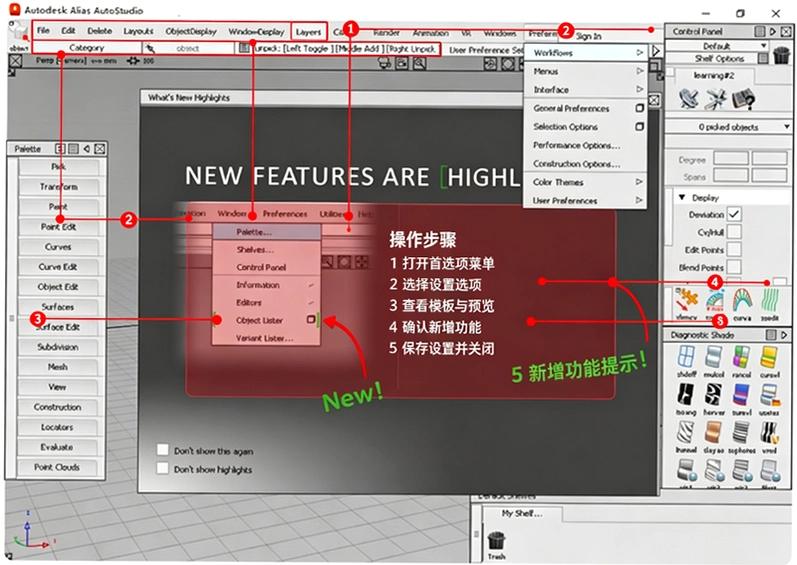Screen dimensions: 797x565
Task: Select the rancol diagnostic shade icon
Action: [742, 357]
